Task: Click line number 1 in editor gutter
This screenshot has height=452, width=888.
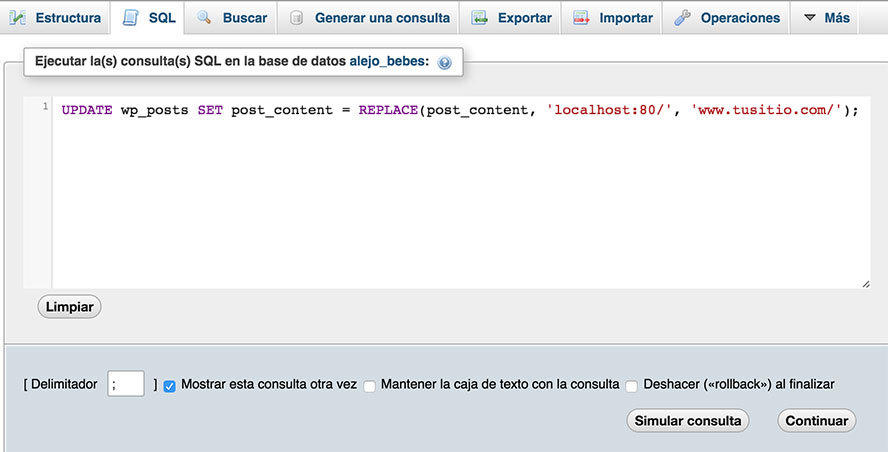Action: click(x=45, y=106)
